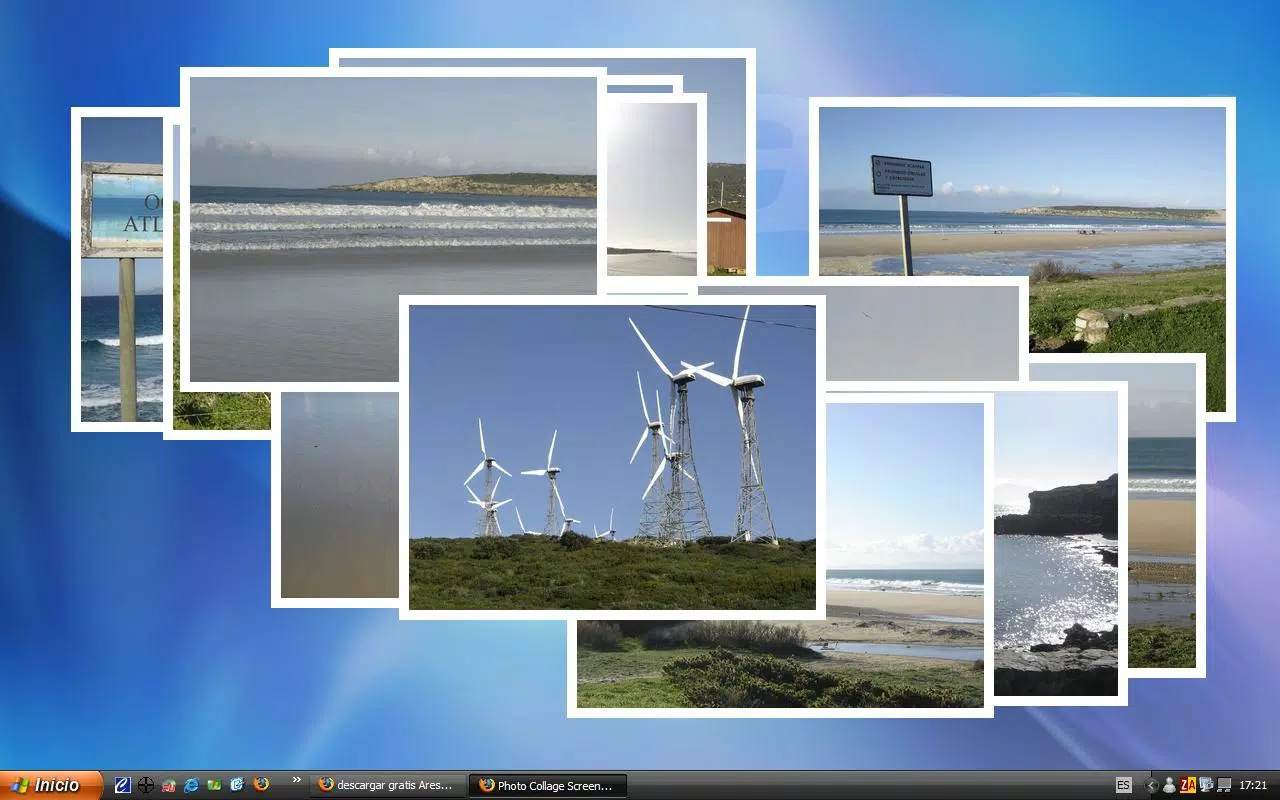Open the Inicio start menu
Screen dimensions: 1280x800
tap(50, 785)
